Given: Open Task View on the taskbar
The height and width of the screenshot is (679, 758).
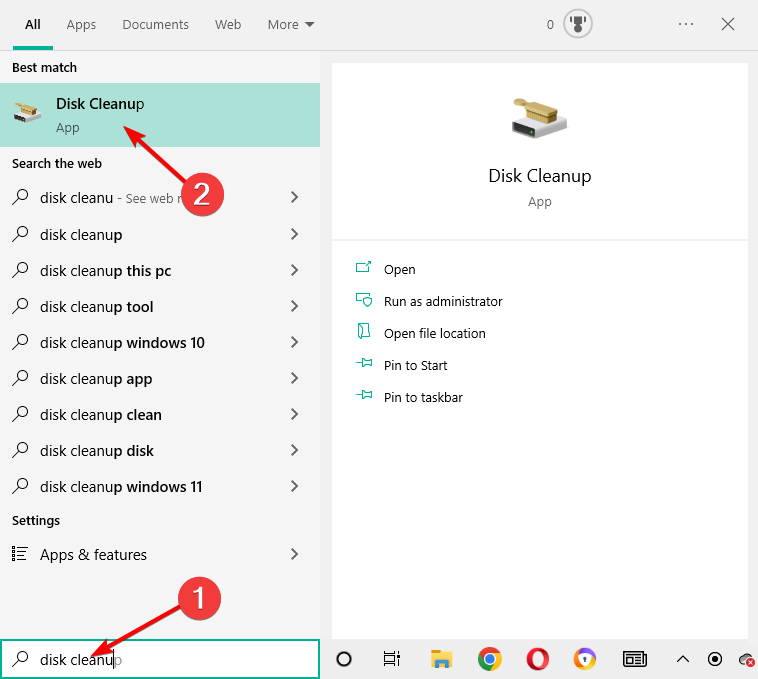Looking at the screenshot, I should tap(392, 659).
